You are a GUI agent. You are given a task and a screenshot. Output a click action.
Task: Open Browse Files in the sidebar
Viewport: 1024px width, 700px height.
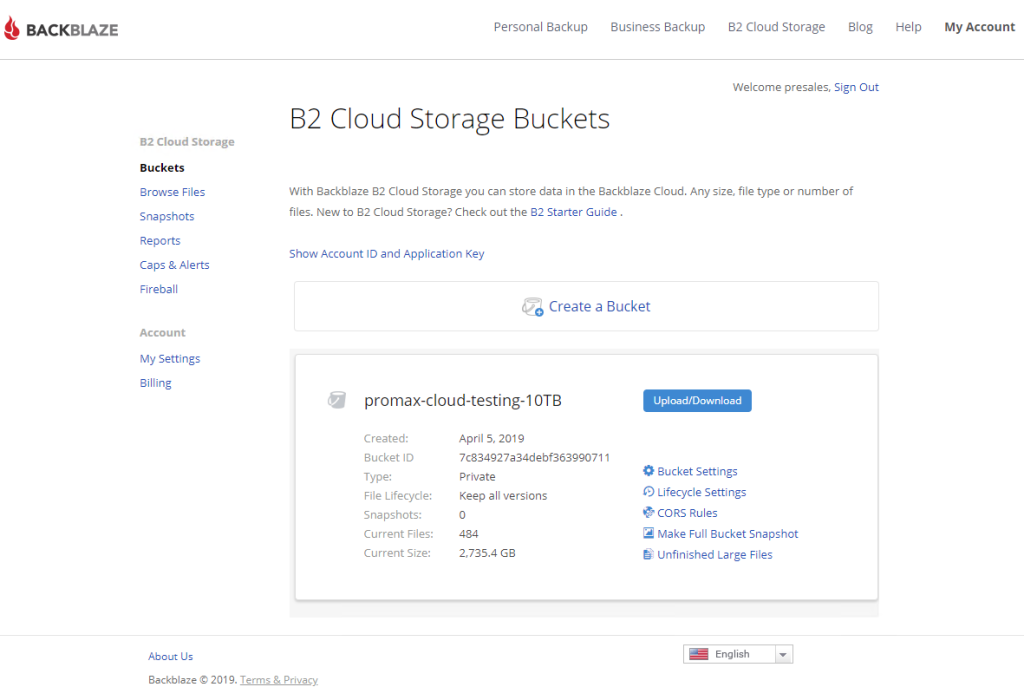(x=172, y=192)
